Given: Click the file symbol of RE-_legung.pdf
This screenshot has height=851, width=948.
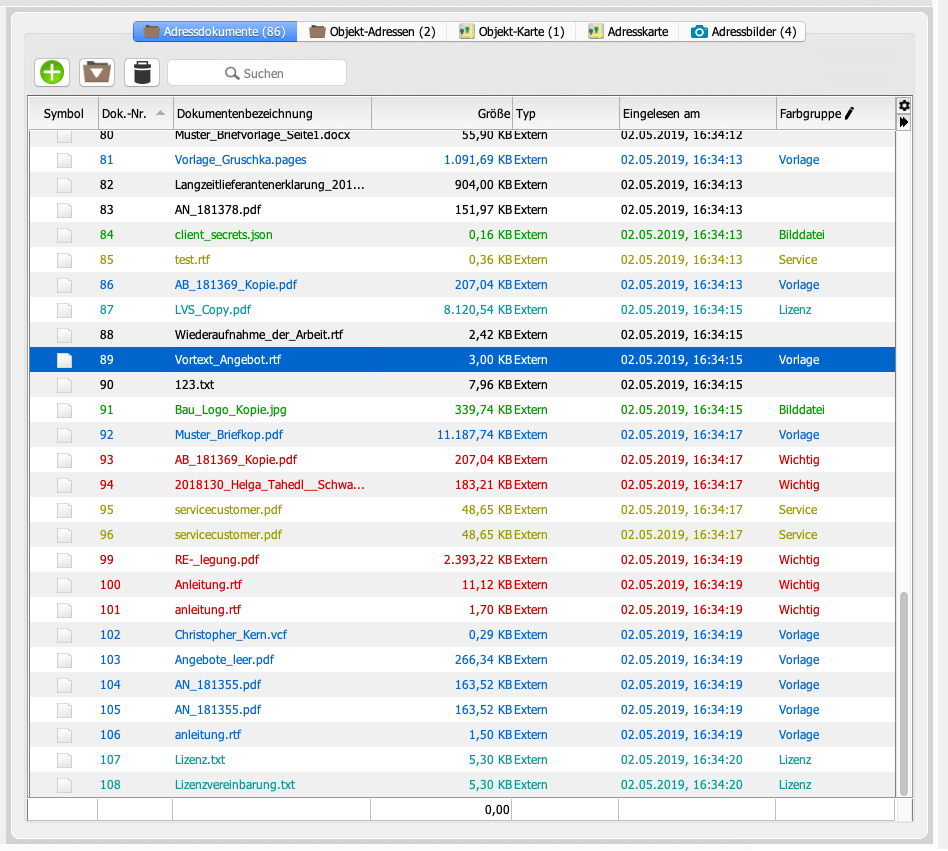Looking at the screenshot, I should (64, 560).
